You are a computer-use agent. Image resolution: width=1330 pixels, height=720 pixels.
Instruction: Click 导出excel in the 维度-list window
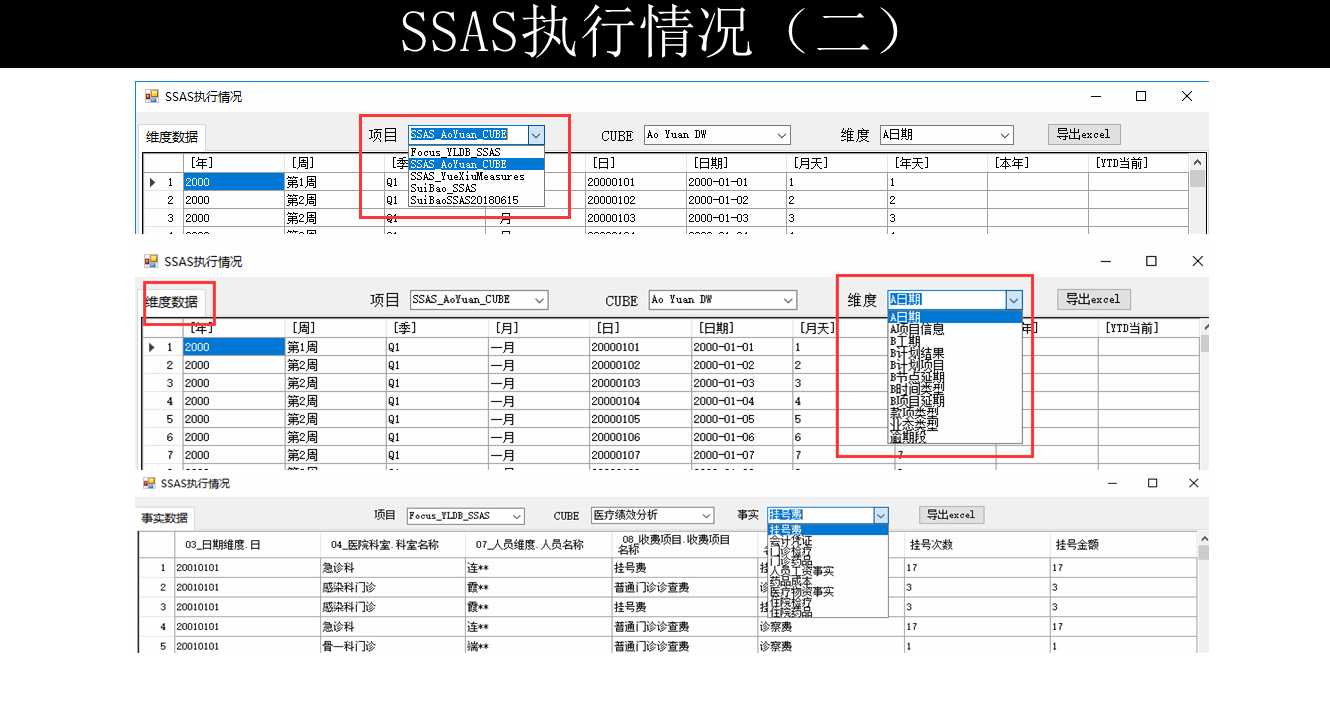[1093, 299]
